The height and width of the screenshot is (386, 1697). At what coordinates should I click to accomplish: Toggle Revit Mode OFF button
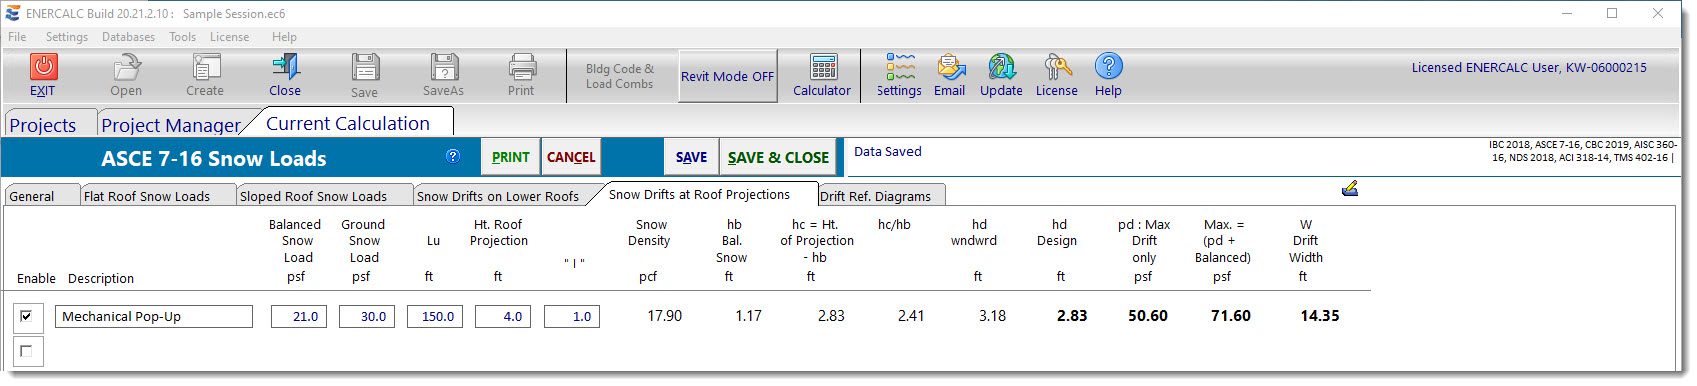[728, 76]
